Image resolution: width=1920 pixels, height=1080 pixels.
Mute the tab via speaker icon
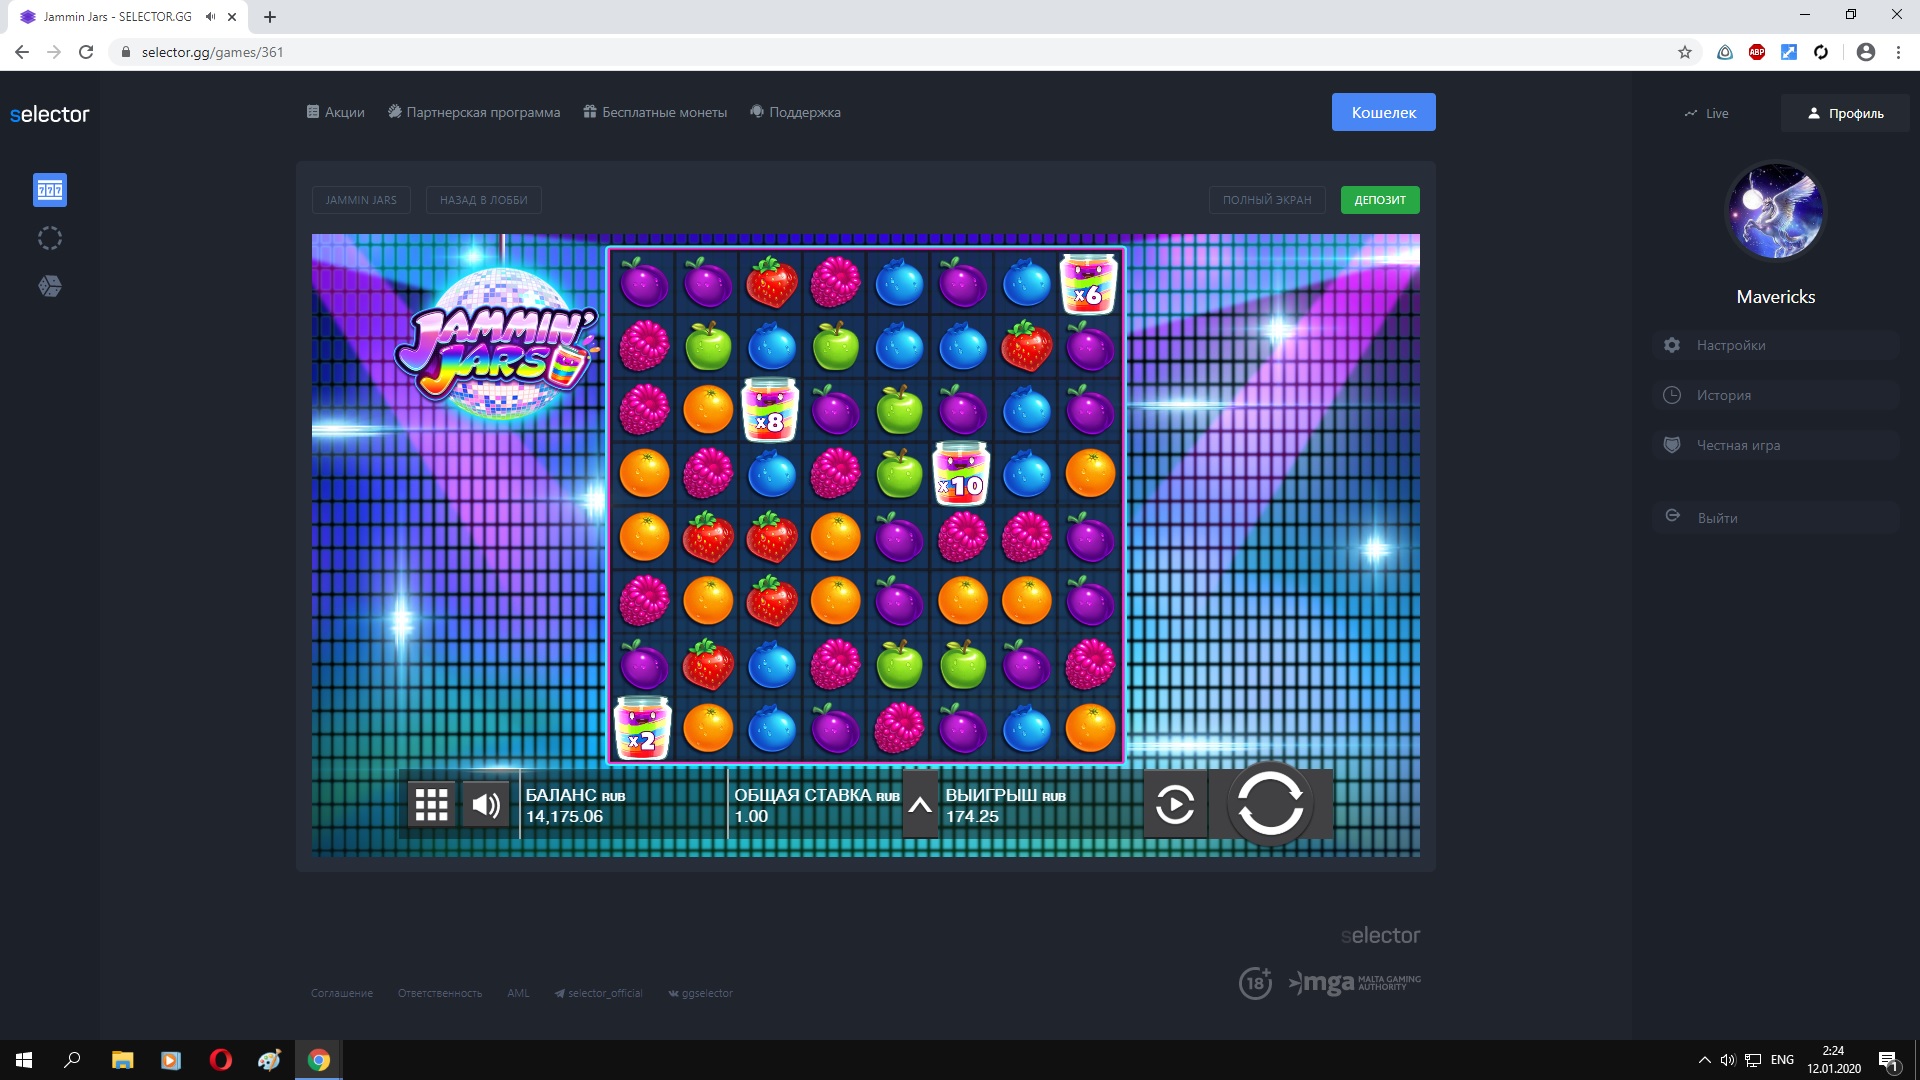[x=211, y=17]
